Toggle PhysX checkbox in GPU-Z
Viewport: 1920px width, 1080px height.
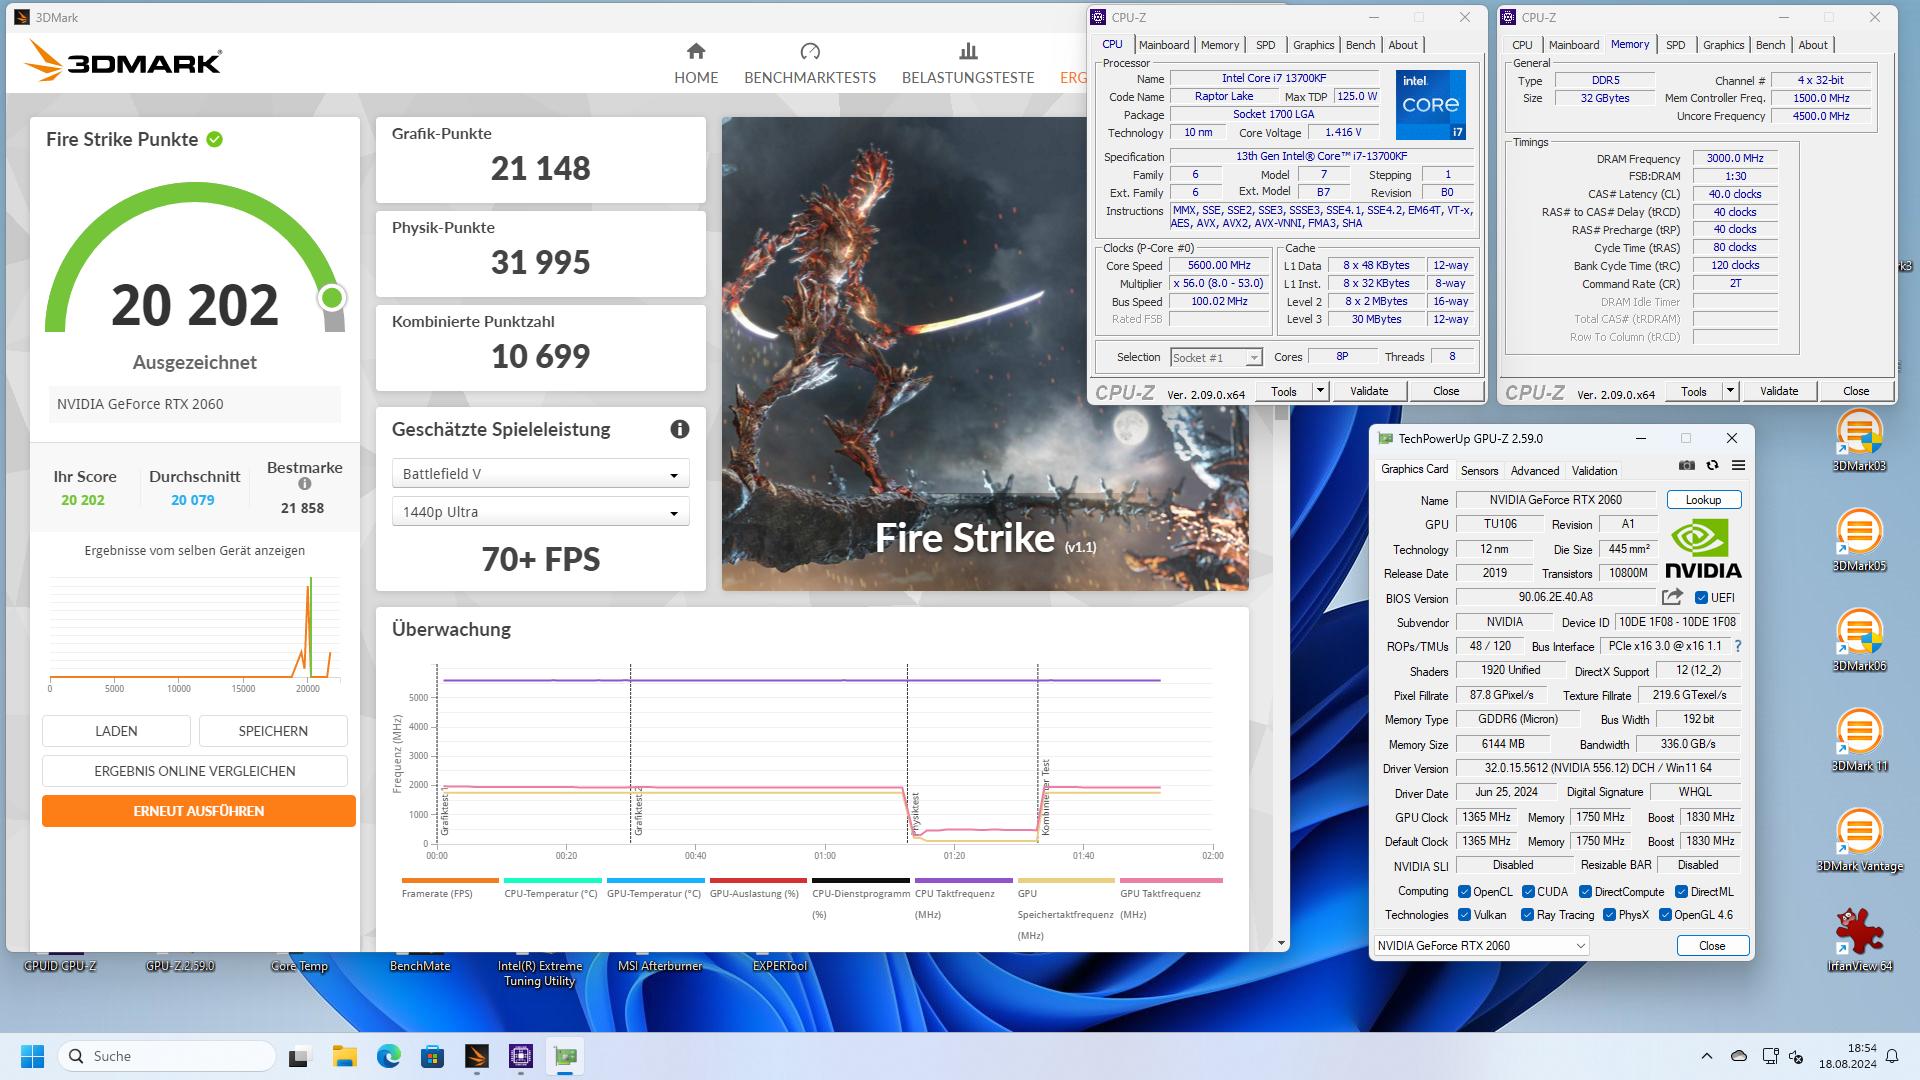pyautogui.click(x=1609, y=915)
